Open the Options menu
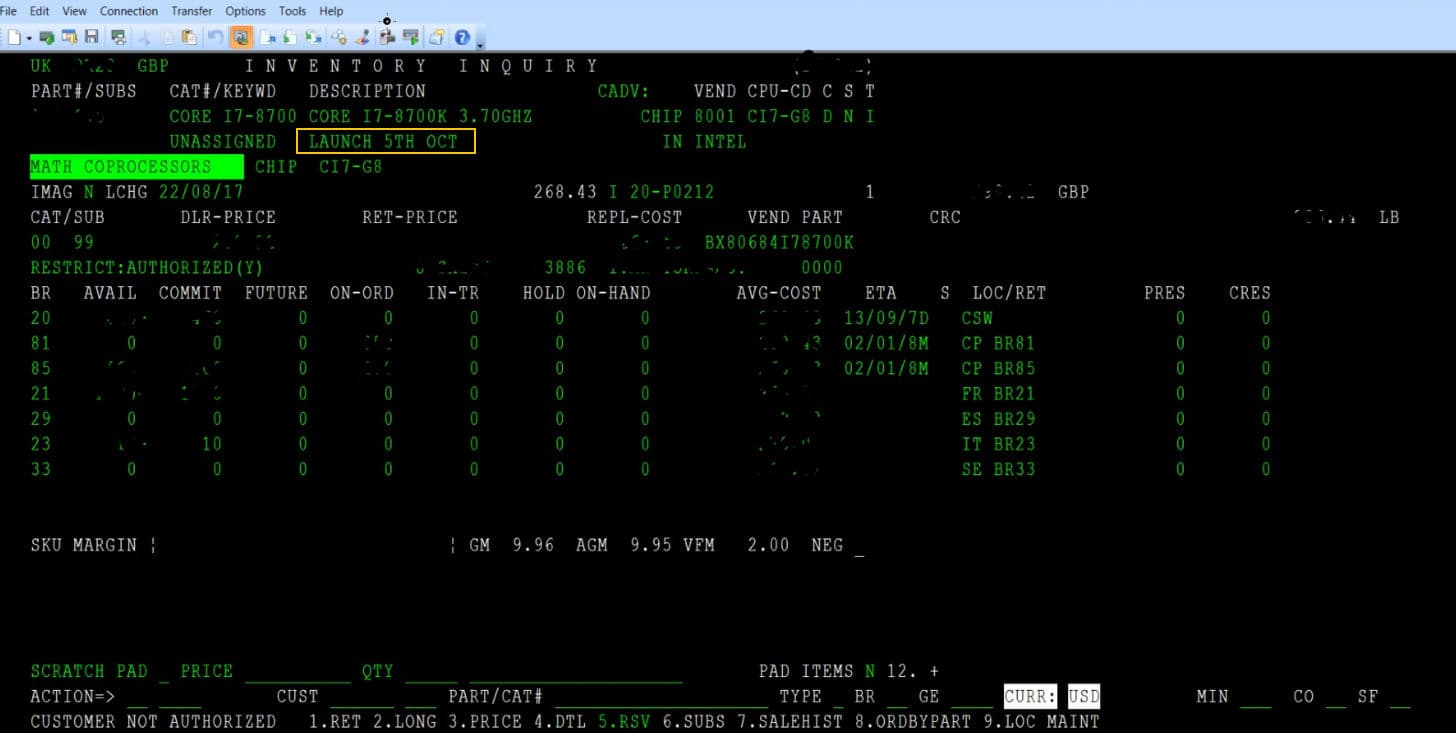The width and height of the screenshot is (1456, 733). (245, 11)
